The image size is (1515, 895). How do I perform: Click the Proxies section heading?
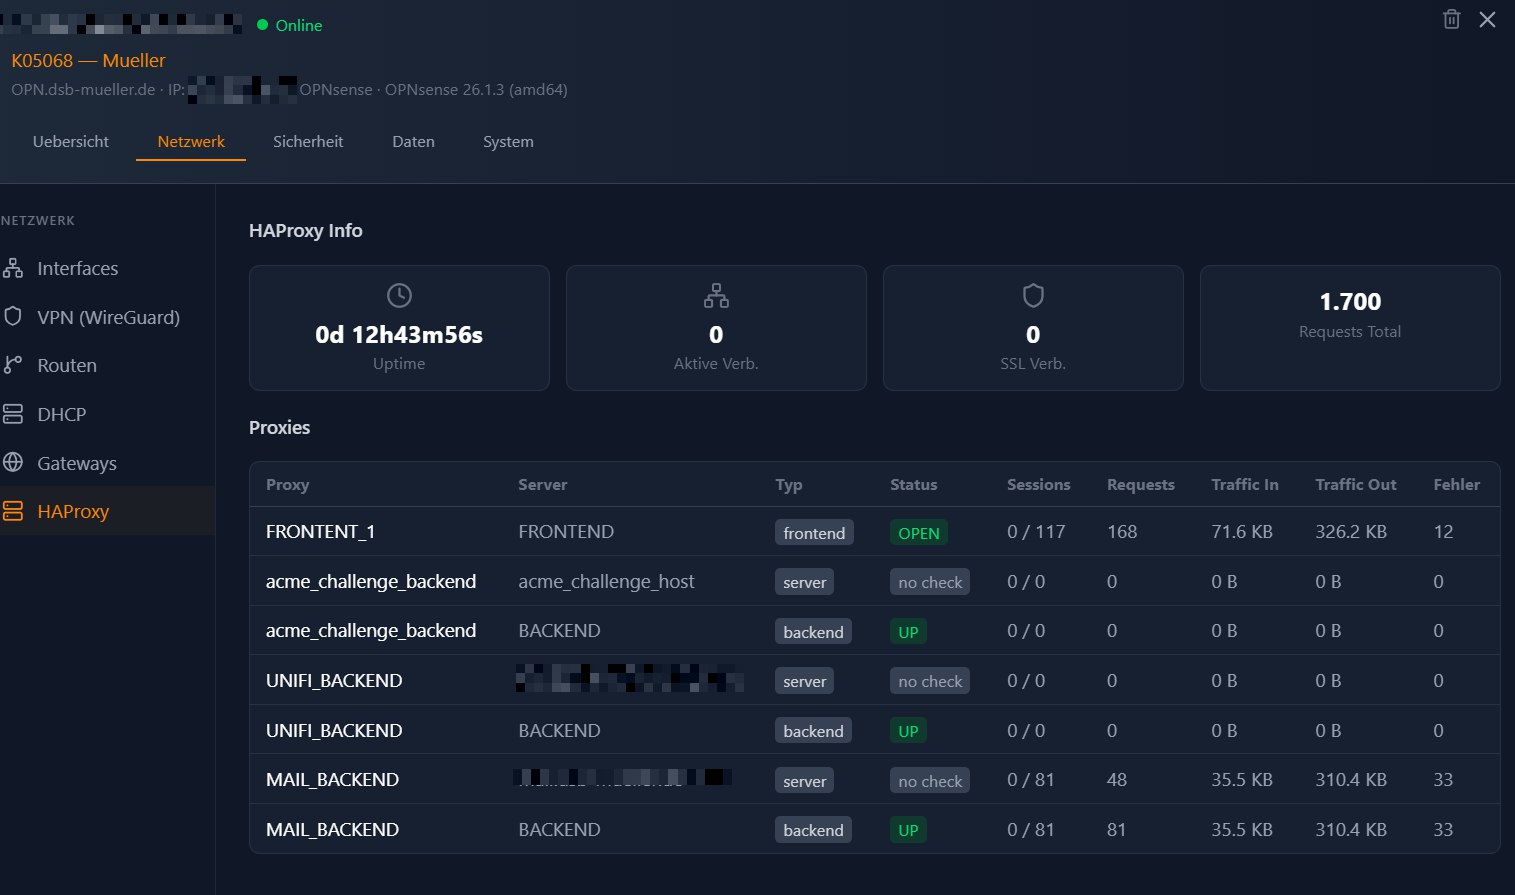point(280,428)
